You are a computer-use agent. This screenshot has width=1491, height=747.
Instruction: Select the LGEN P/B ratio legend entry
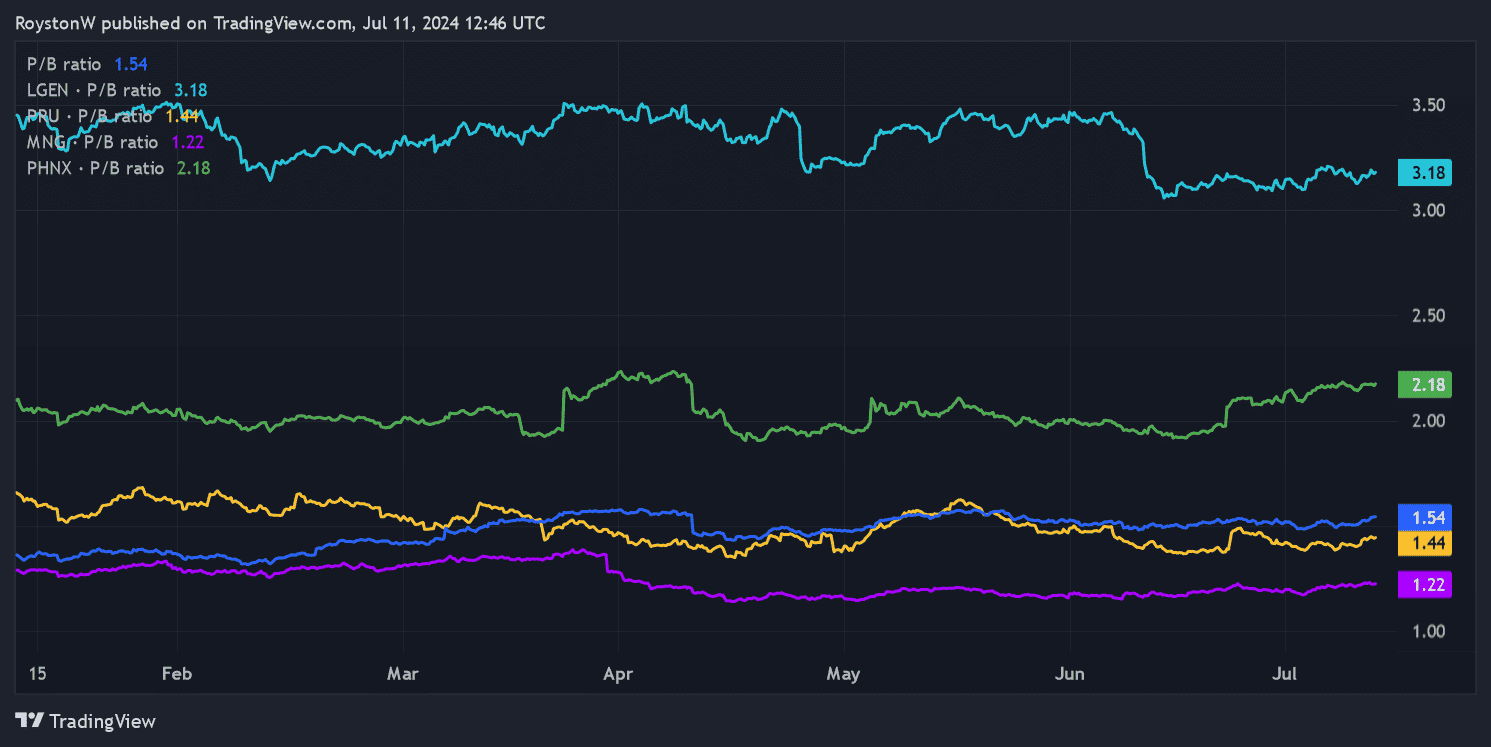pyautogui.click(x=116, y=90)
